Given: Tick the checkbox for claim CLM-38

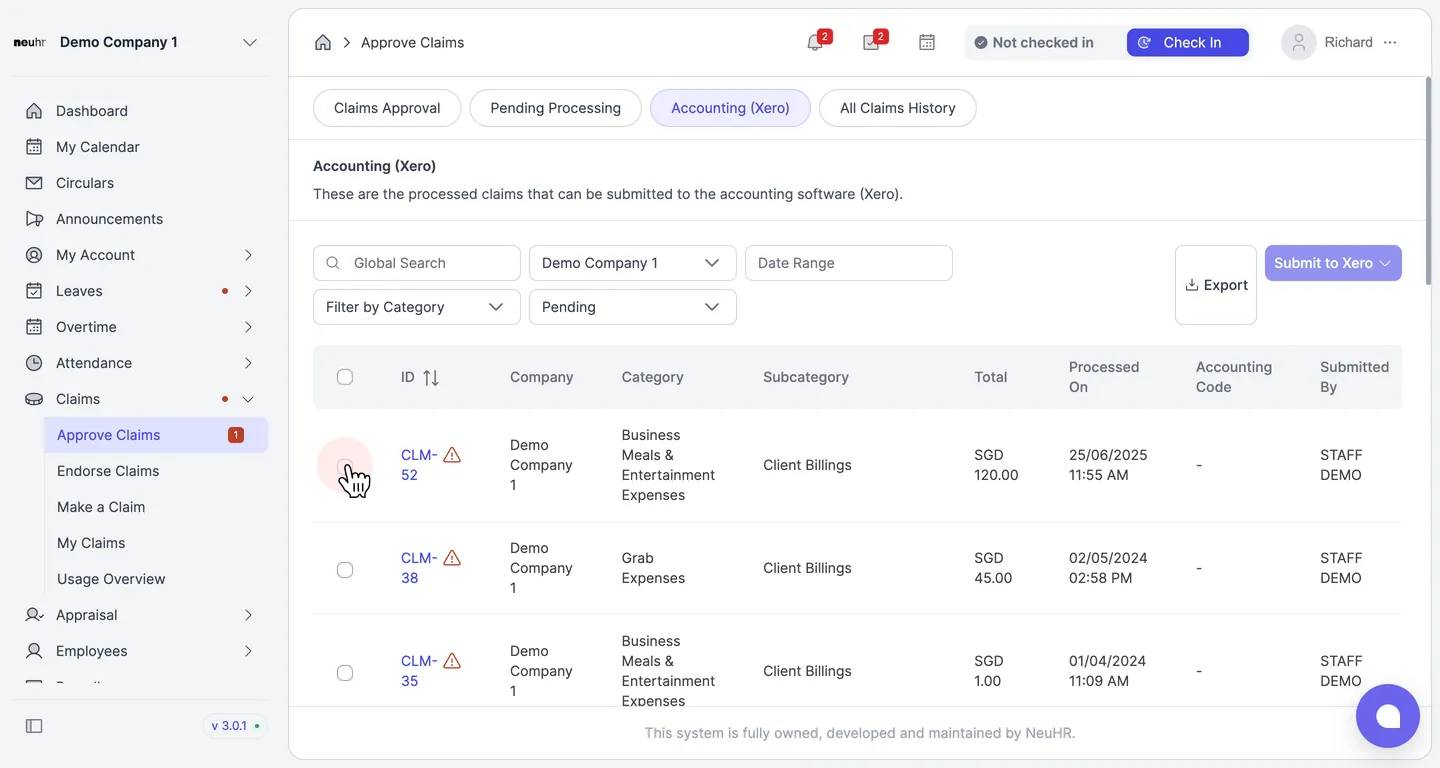Looking at the screenshot, I should pyautogui.click(x=345, y=570).
